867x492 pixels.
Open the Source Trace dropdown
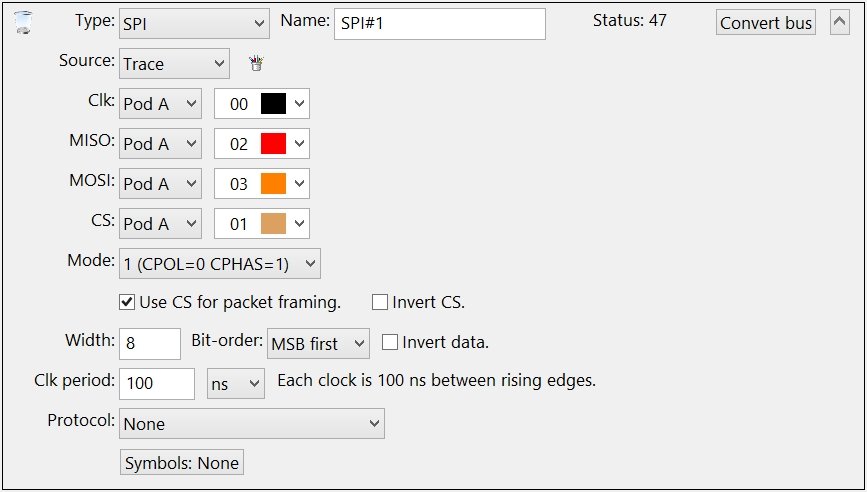[x=174, y=64]
